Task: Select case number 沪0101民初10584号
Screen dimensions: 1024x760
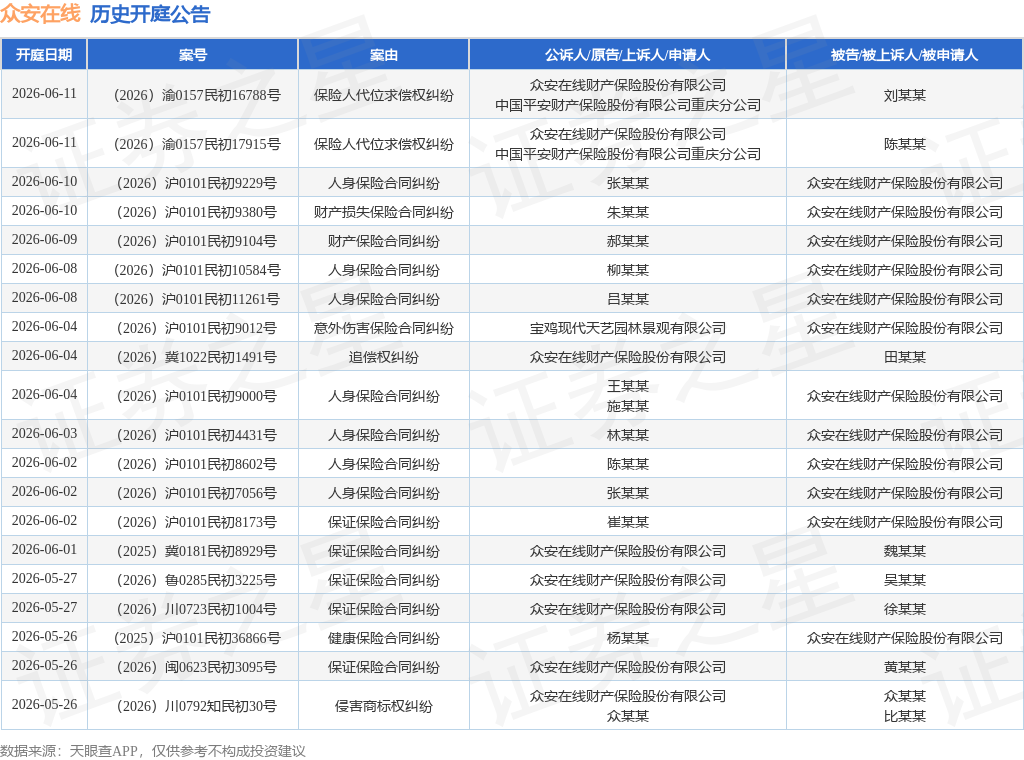Action: 197,270
